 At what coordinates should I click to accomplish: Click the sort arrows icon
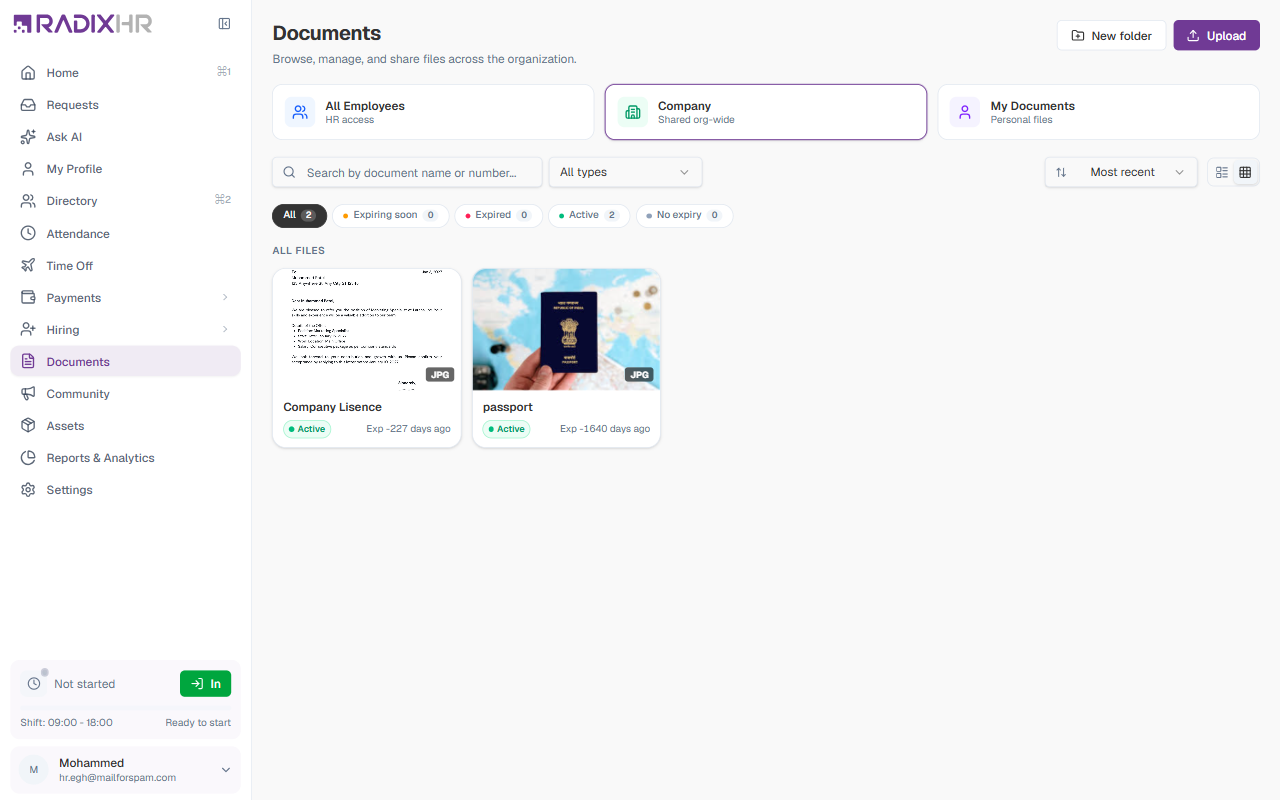pyautogui.click(x=1061, y=172)
